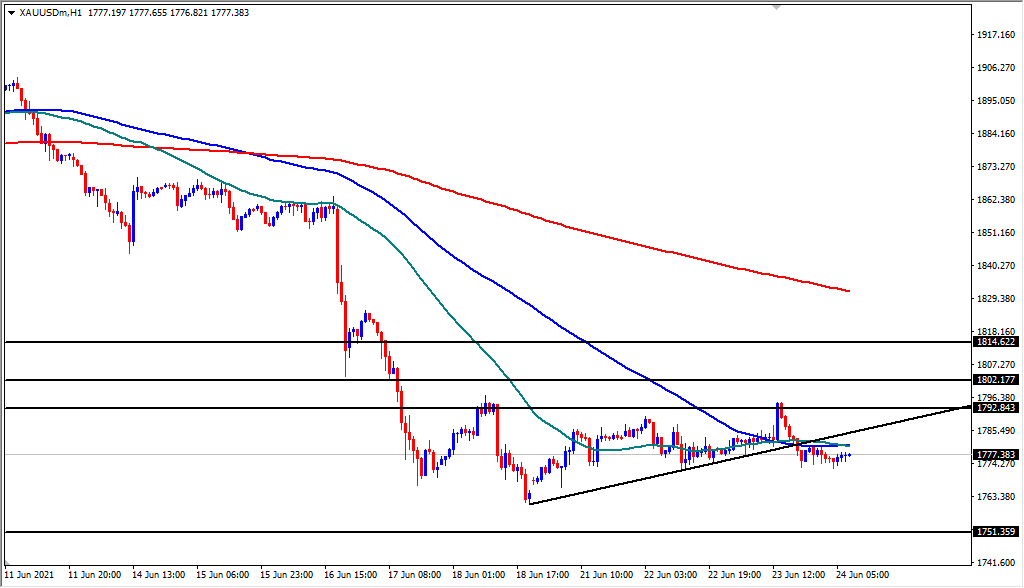This screenshot has width=1024, height=588.
Task: Select the 1751.359 horizontal line price label
Action: coord(995,532)
